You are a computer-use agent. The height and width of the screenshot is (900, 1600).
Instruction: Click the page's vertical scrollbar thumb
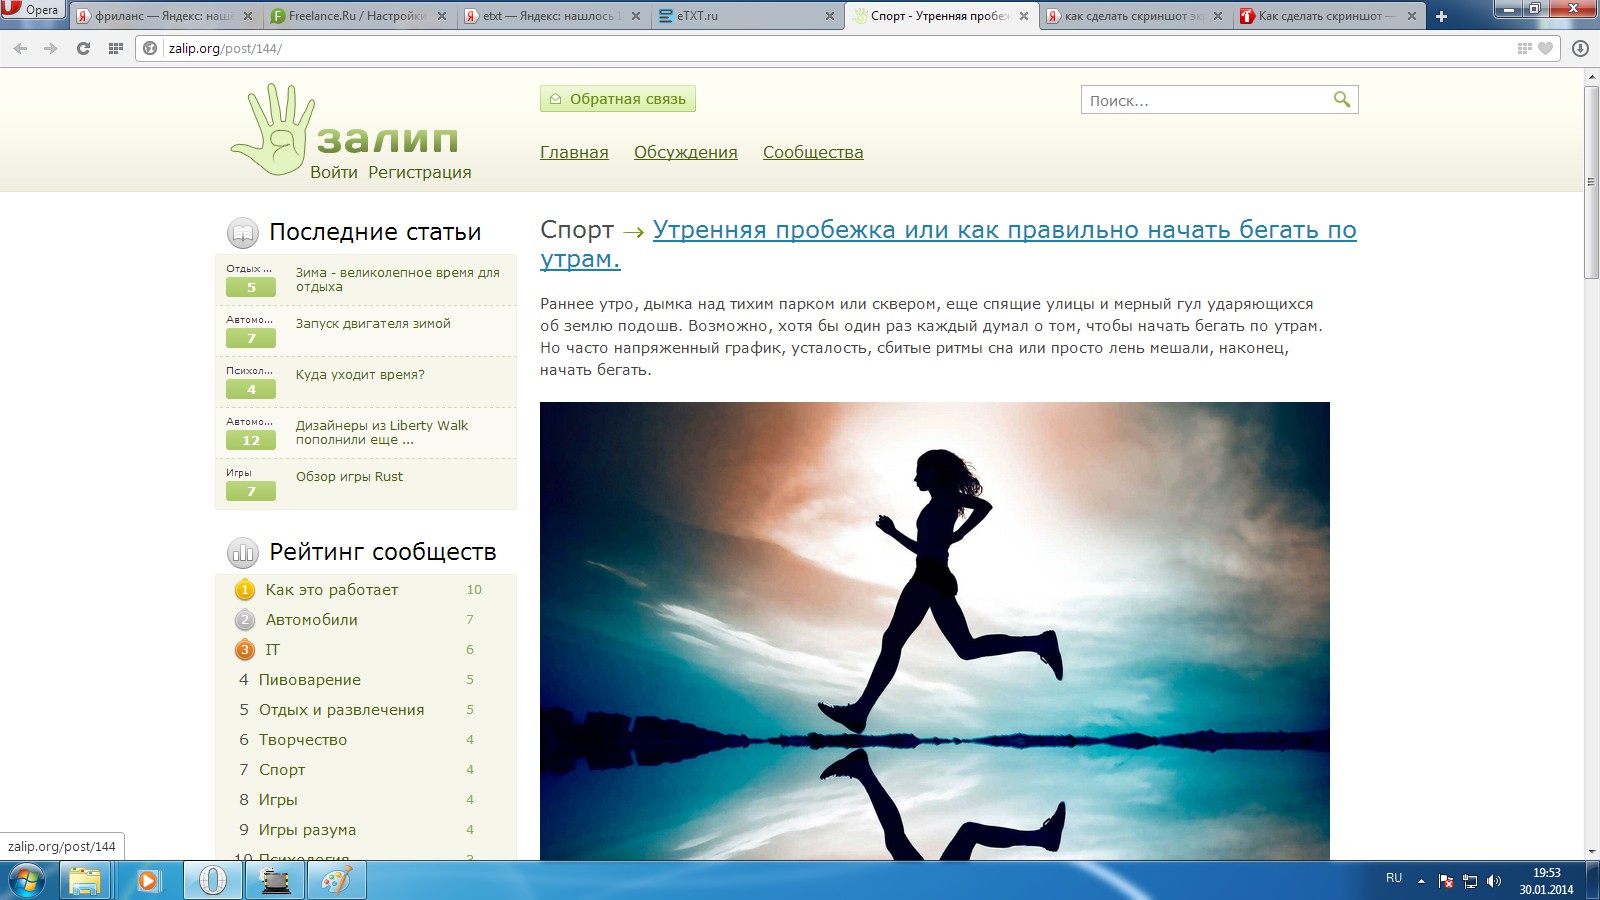click(x=1591, y=183)
